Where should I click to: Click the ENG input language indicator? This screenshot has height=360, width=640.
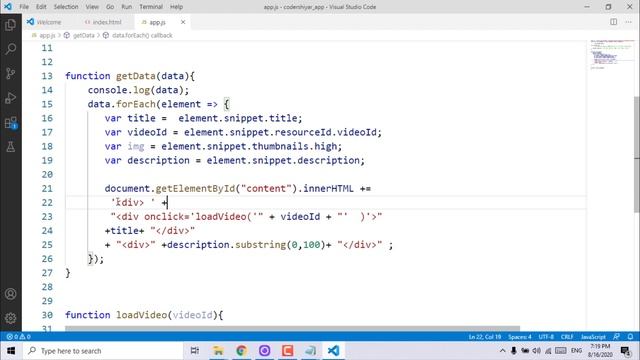(576, 351)
